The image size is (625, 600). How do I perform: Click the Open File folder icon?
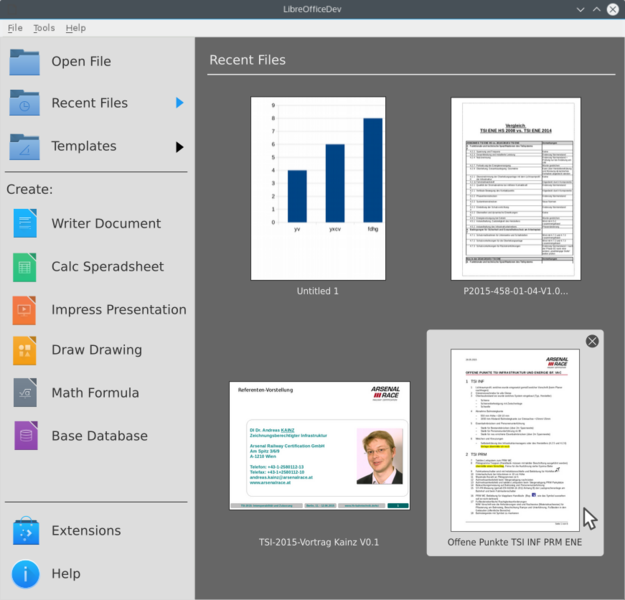[25, 62]
